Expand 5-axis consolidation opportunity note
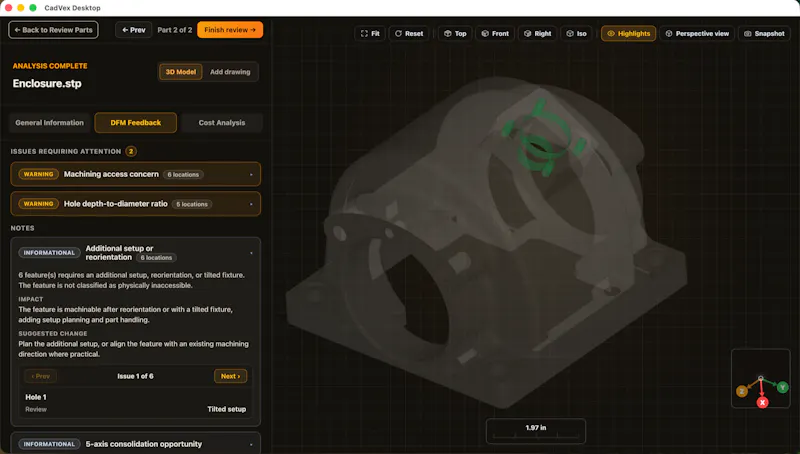The height and width of the screenshot is (454, 800). (x=136, y=444)
